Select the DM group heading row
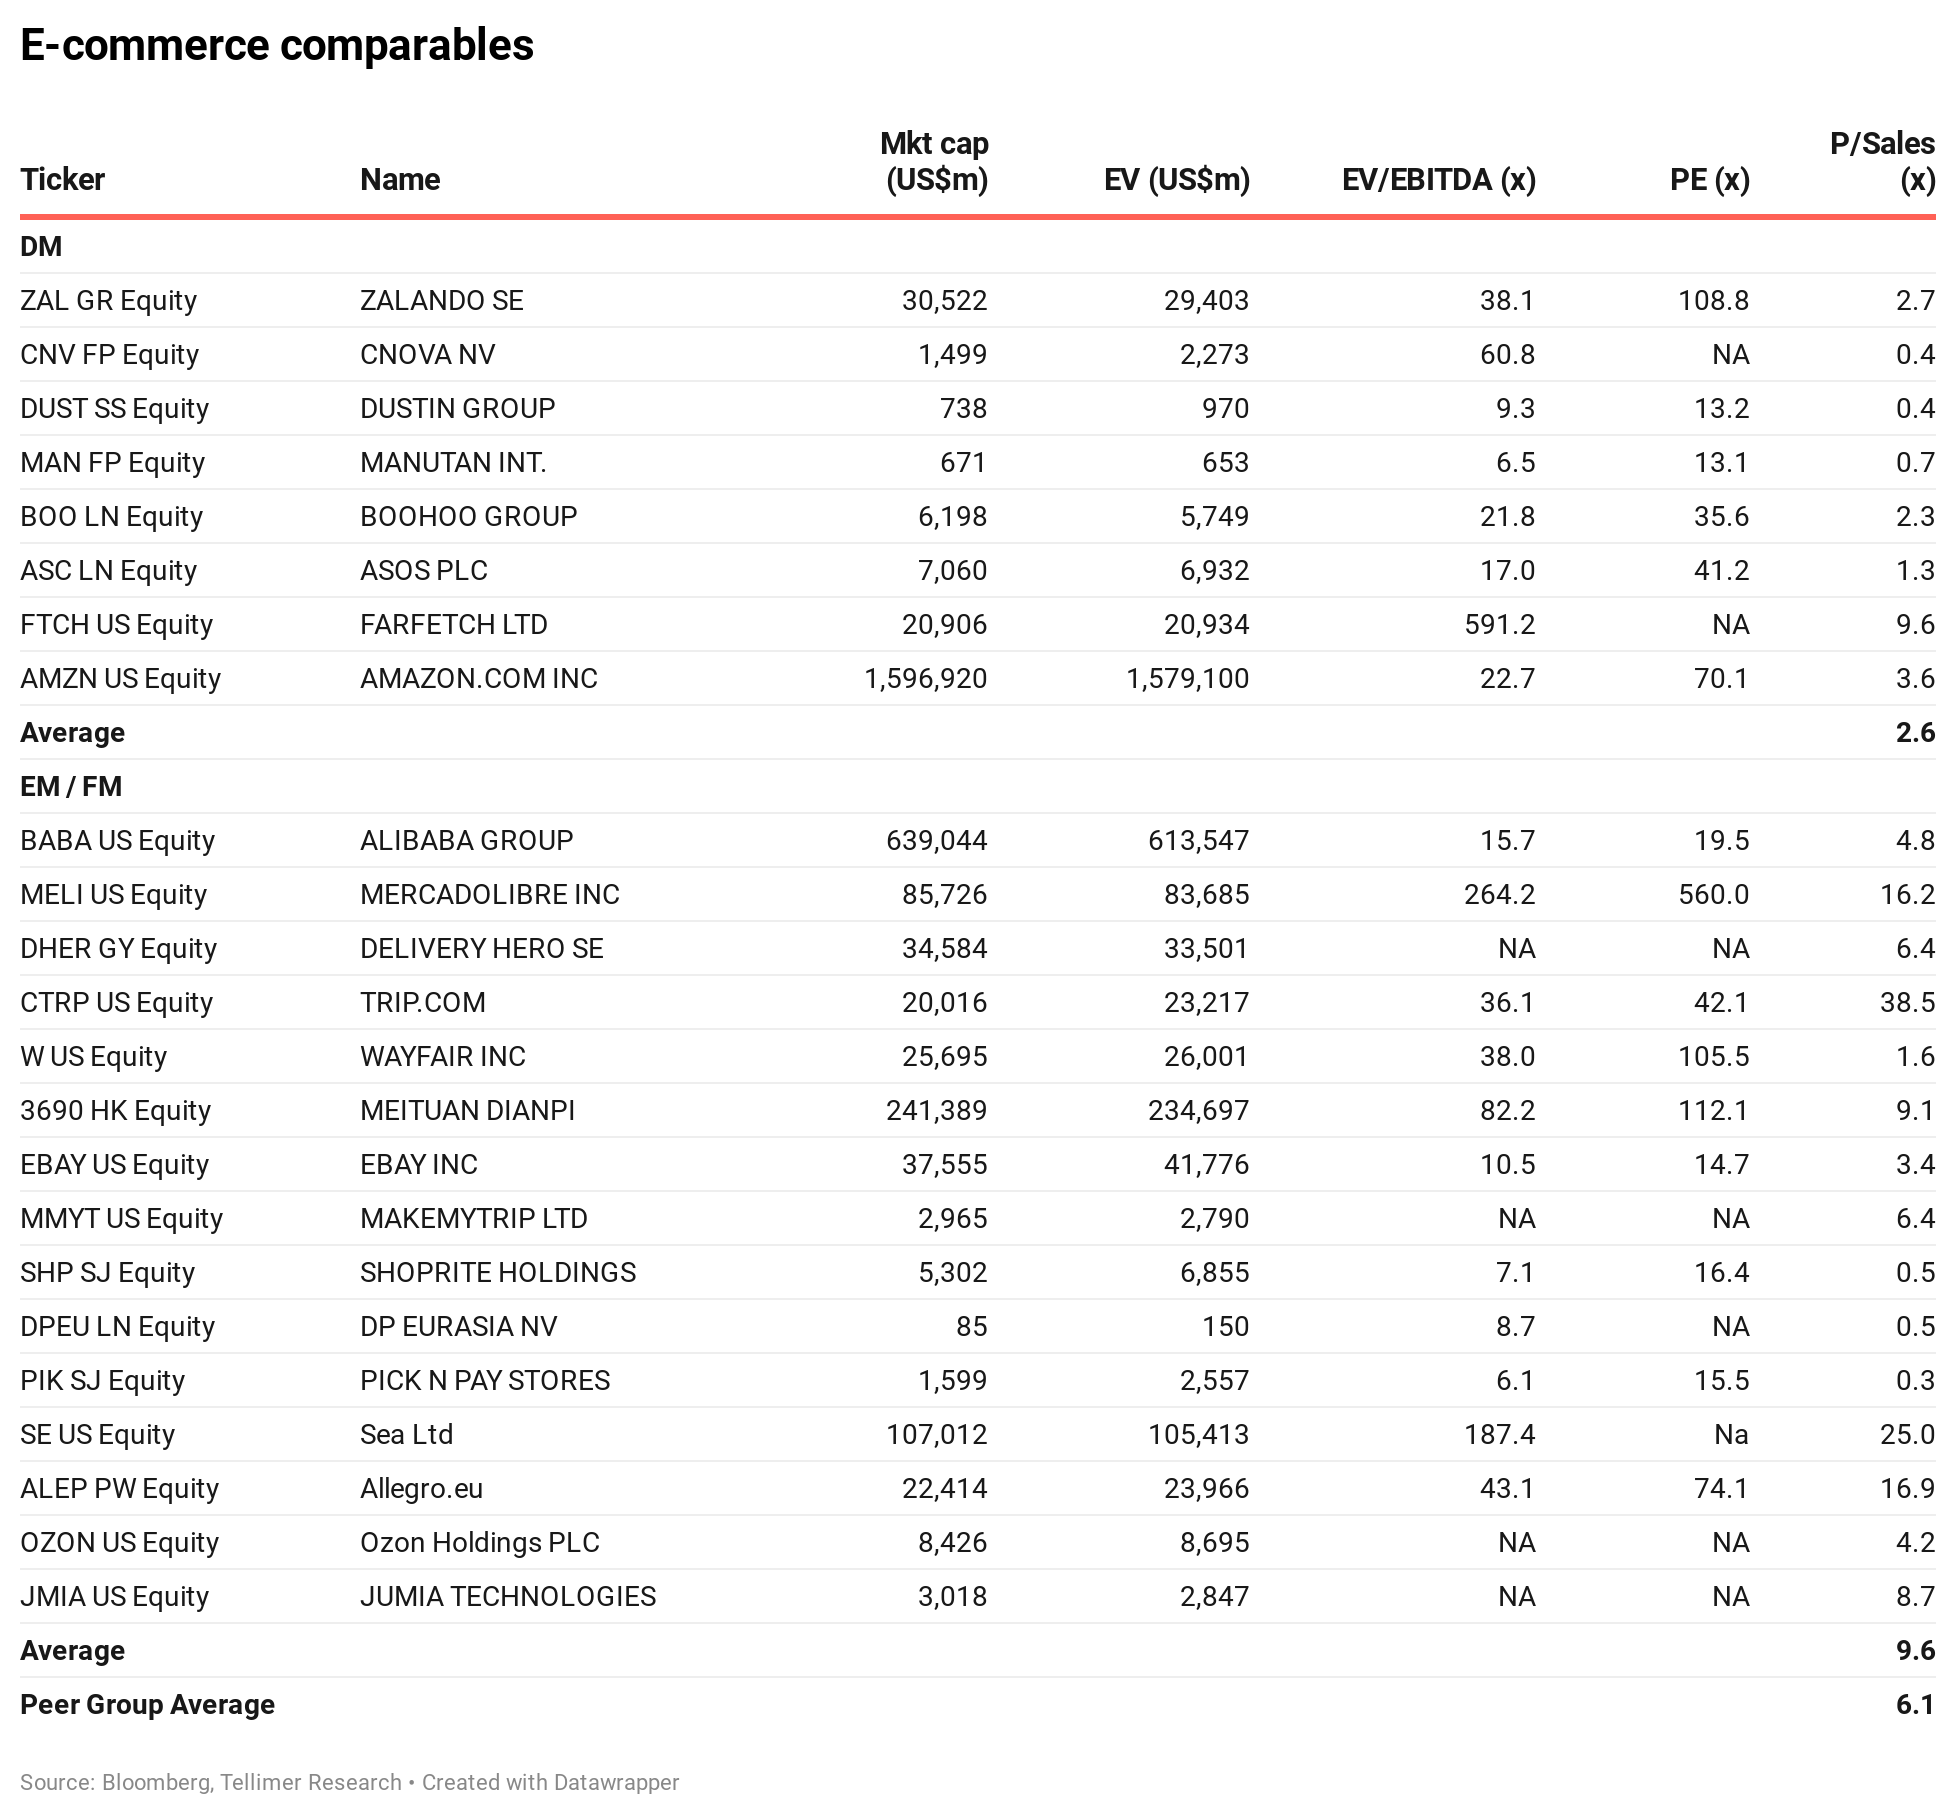 [x=978, y=246]
